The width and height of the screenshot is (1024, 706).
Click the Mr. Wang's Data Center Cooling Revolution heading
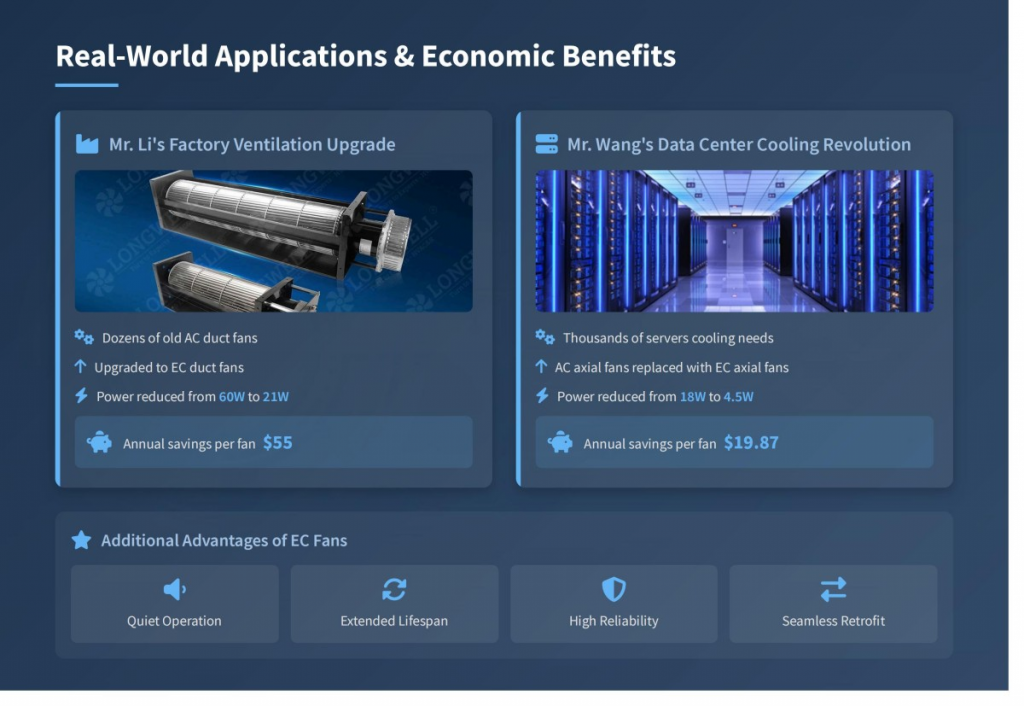point(738,144)
